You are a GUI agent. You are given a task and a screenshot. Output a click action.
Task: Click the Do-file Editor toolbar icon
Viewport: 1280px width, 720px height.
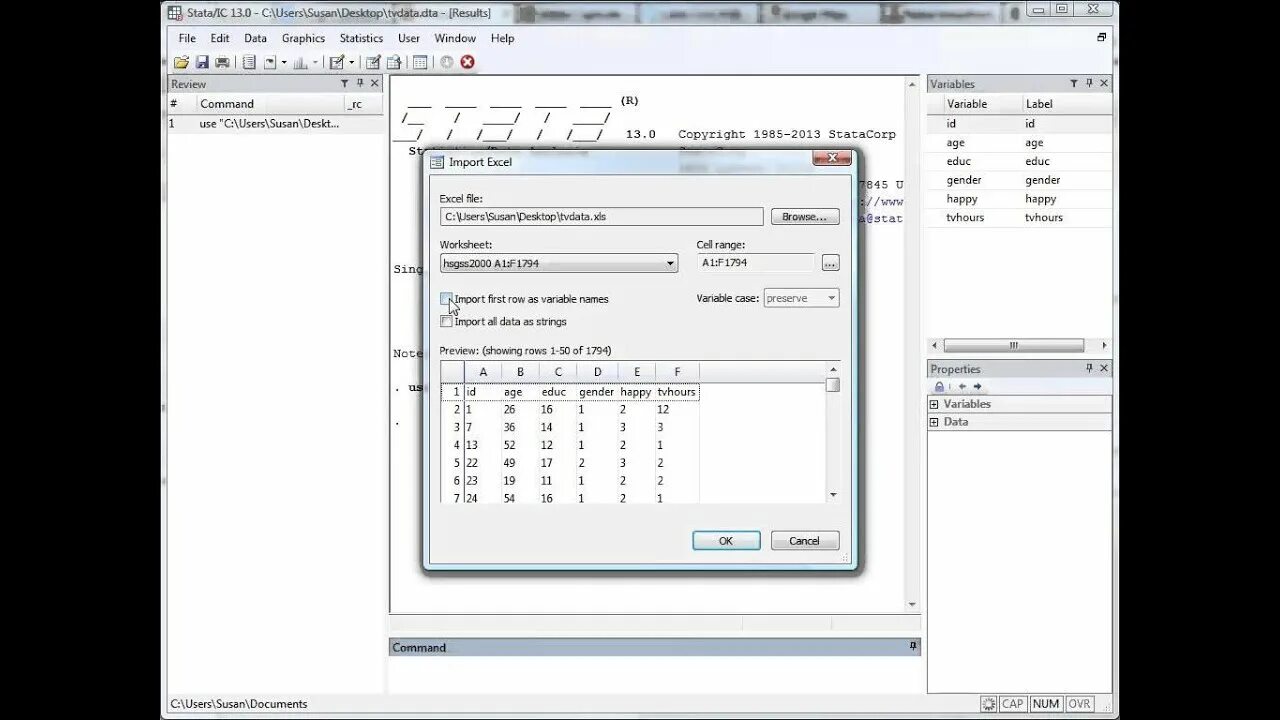[x=337, y=62]
